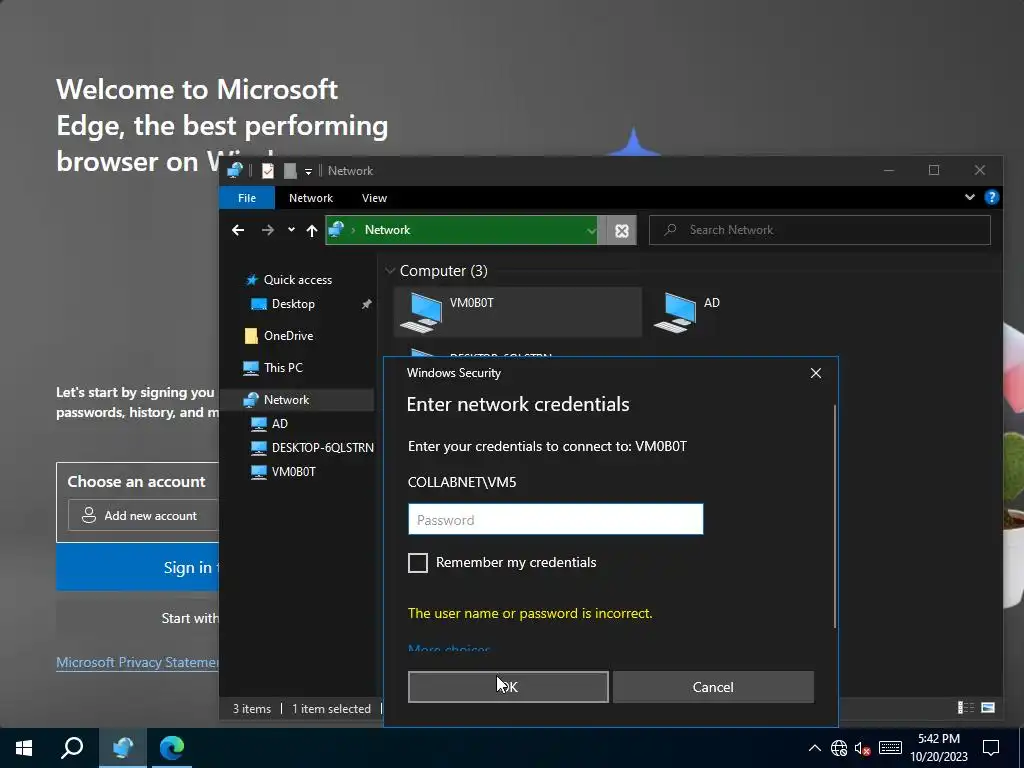Click File Explorer taskbar icon
Screen dimensions: 1024x768
tap(123, 748)
